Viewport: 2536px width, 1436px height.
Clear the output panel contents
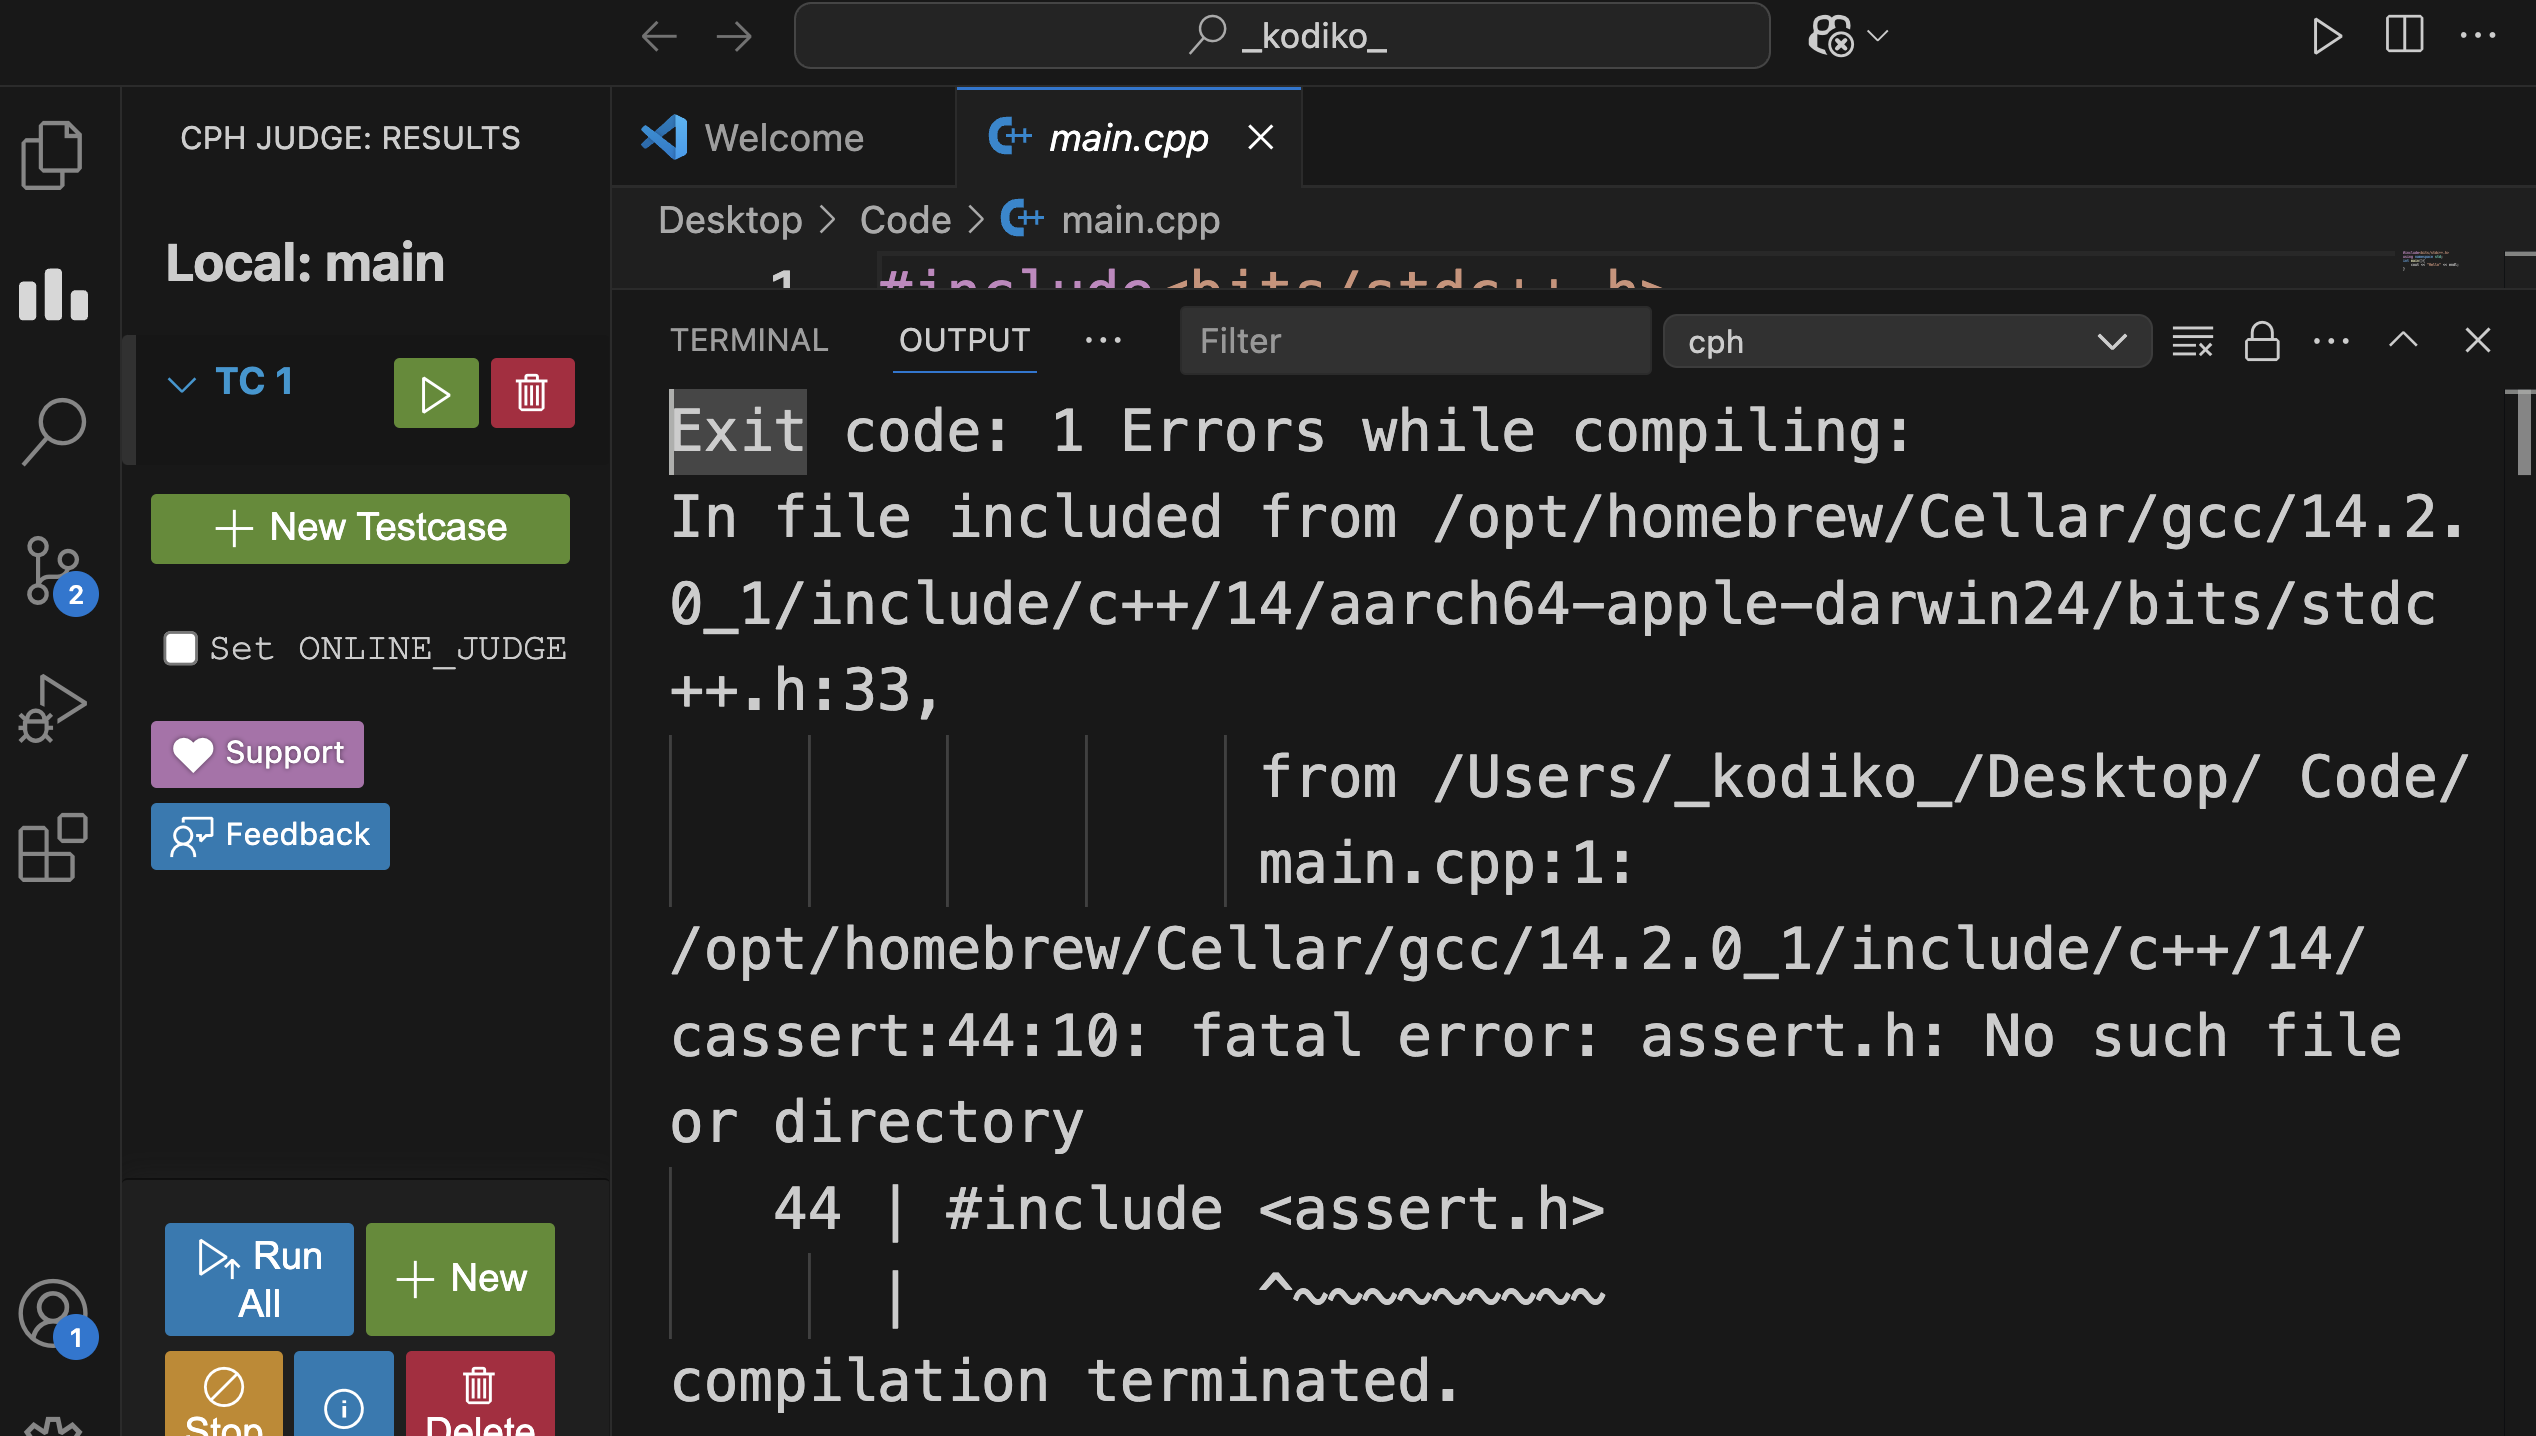2192,342
